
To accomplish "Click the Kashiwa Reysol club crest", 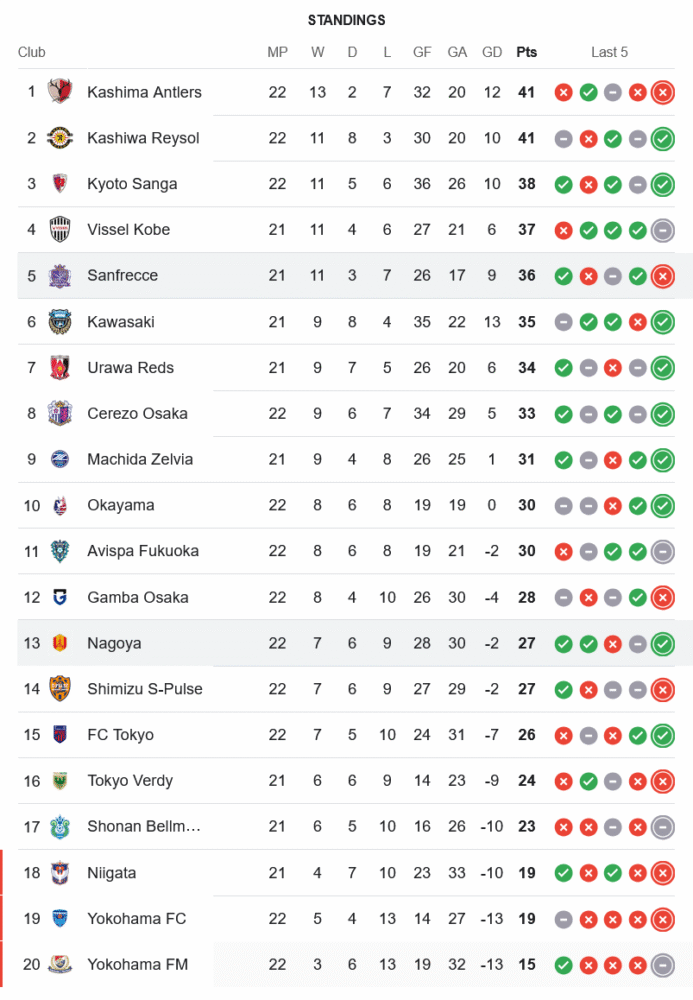I will coord(60,138).
